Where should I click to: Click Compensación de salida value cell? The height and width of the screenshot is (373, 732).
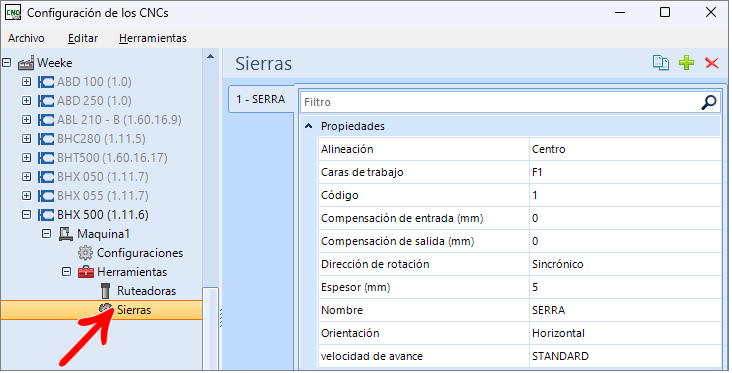point(625,241)
